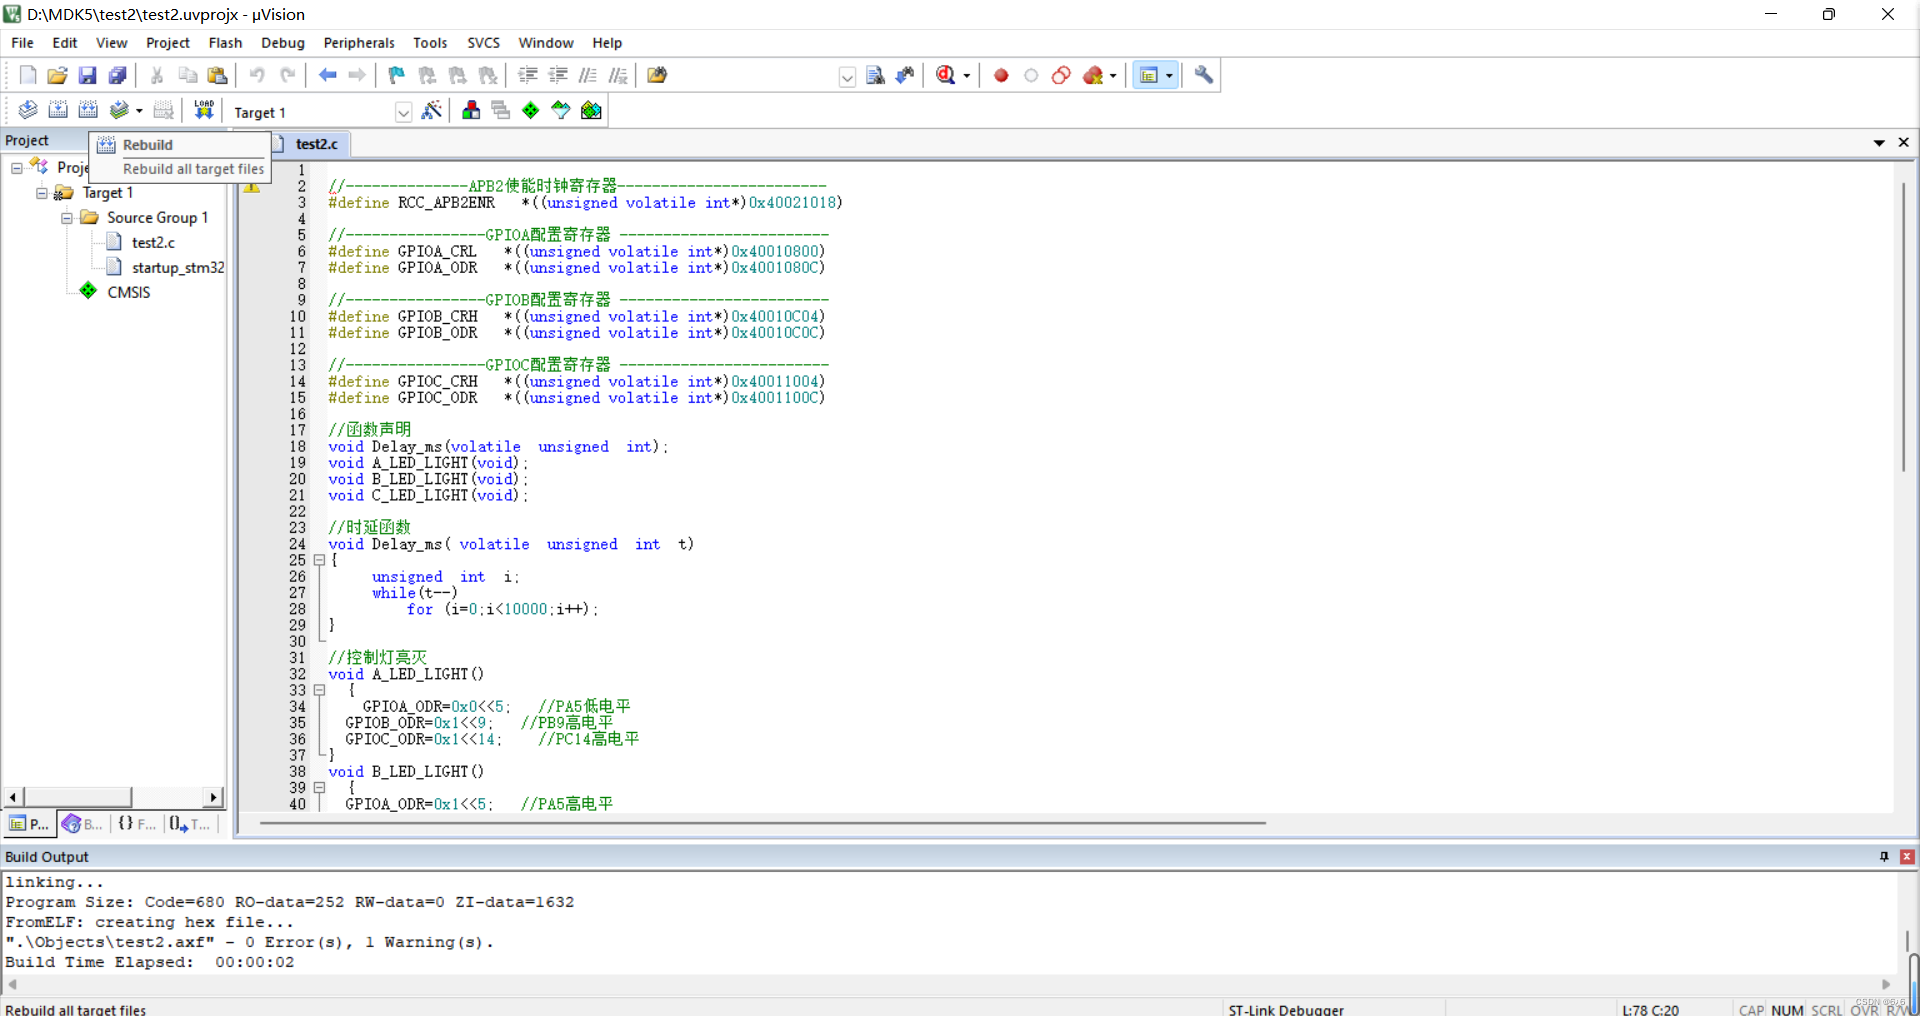Screen dimensions: 1920x1016
Task: Click green diamond Manage Run-Time Environment icon
Action: click(531, 110)
